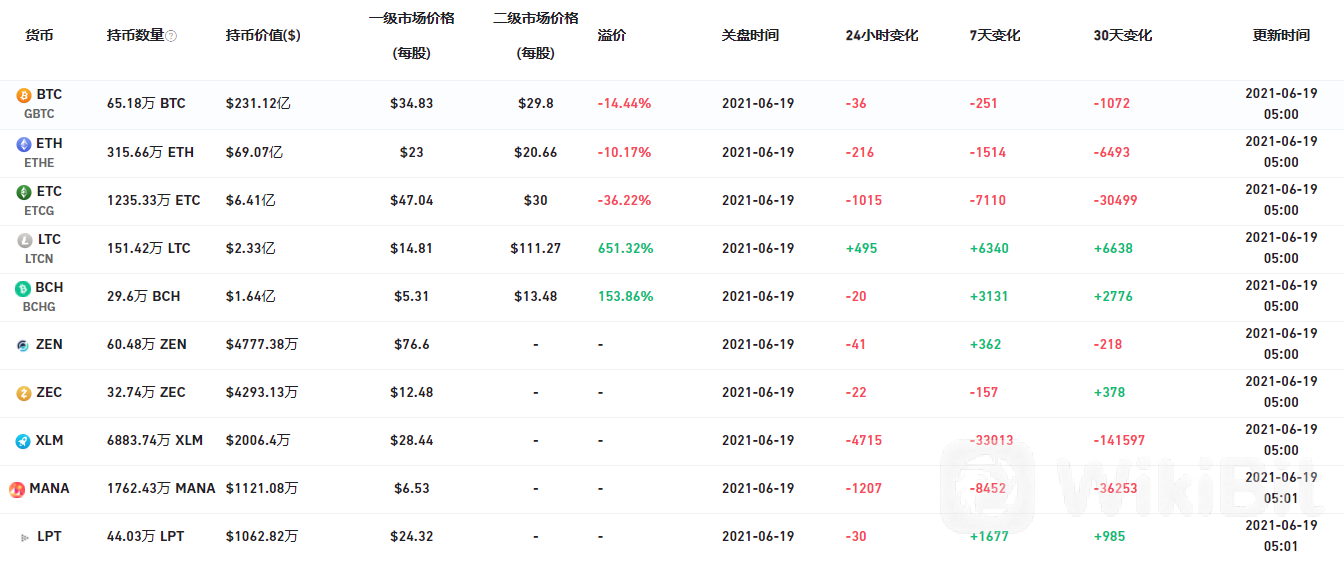Open the ETHE ticker link
Screen dimensions: 1344x561
(39, 162)
